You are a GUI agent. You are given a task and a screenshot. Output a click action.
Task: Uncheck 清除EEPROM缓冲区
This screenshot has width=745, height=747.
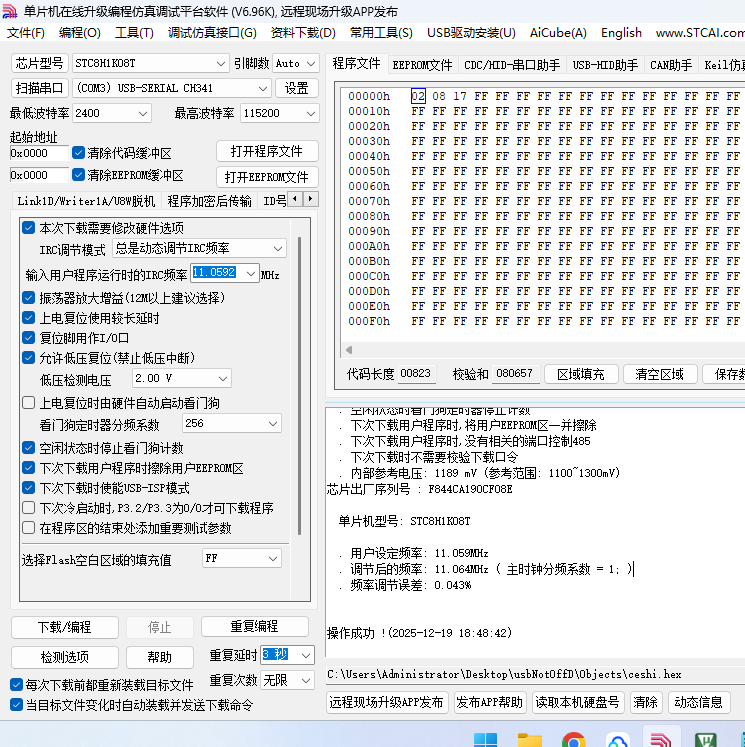click(78, 175)
